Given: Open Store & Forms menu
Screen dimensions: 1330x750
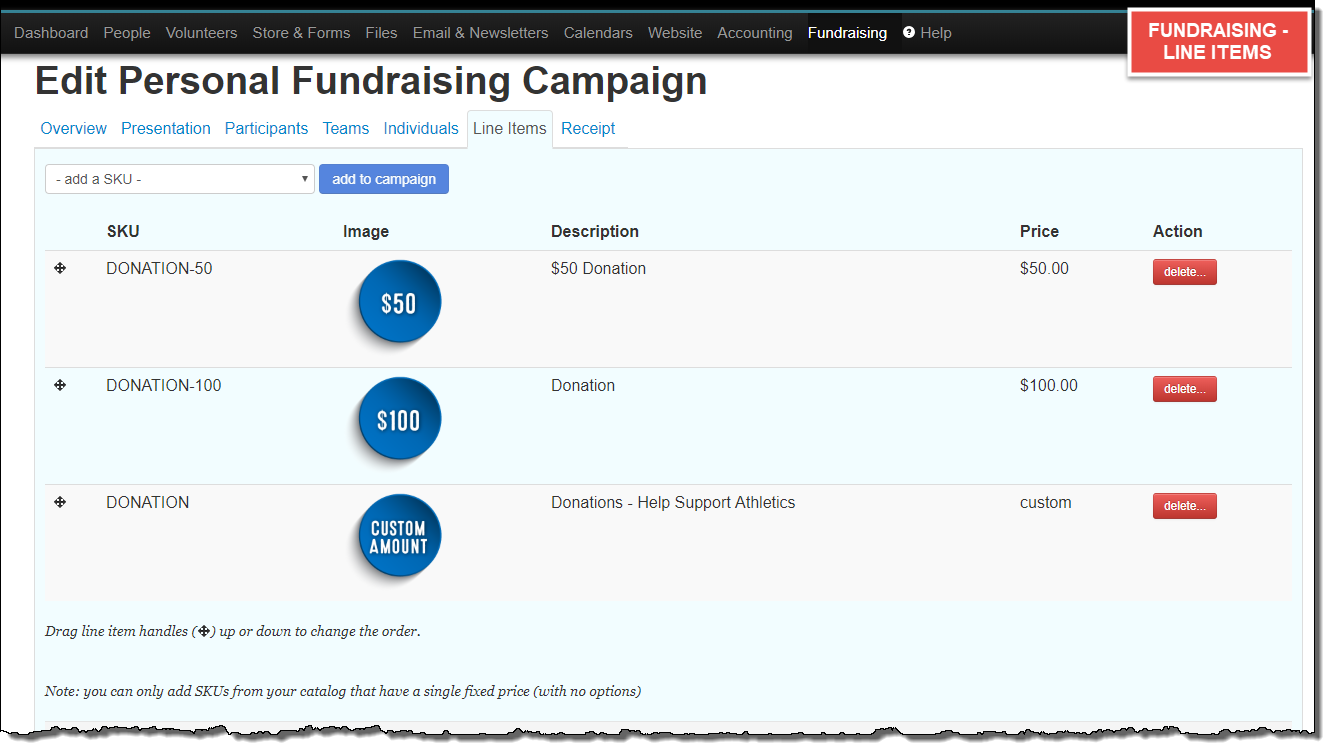Looking at the screenshot, I should point(301,33).
